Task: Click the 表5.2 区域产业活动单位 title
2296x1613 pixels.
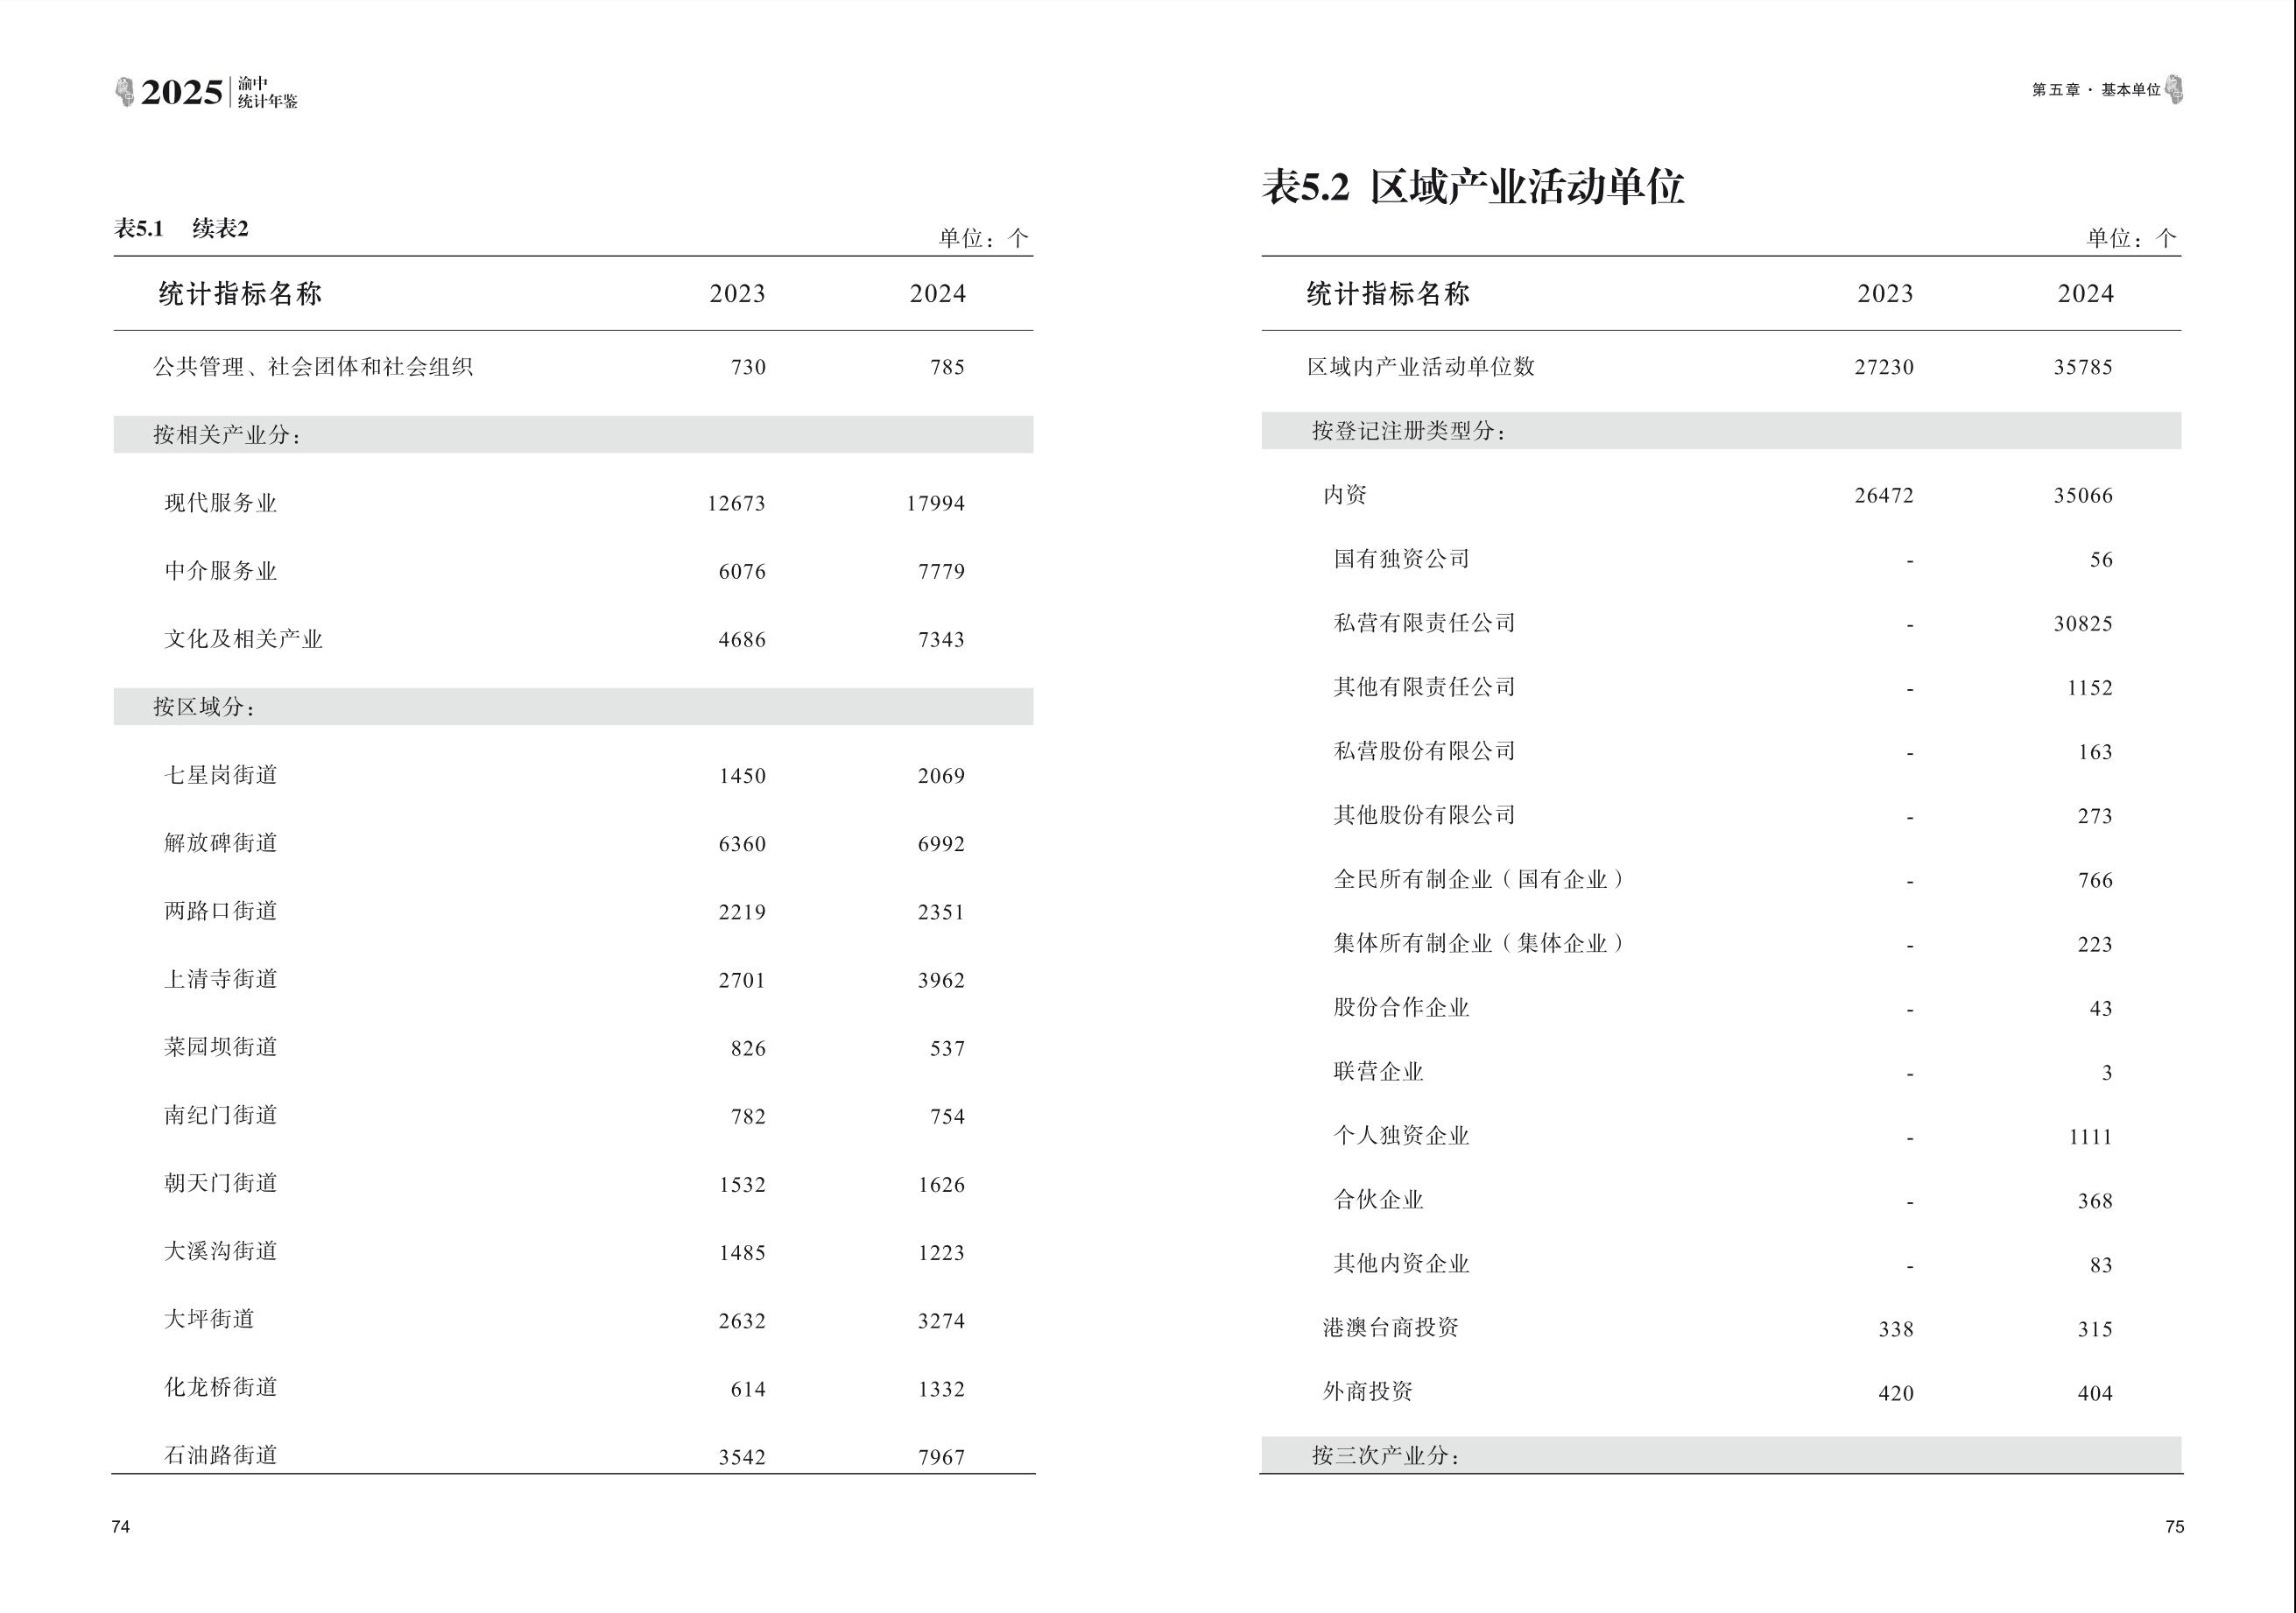Action: (x=1473, y=187)
